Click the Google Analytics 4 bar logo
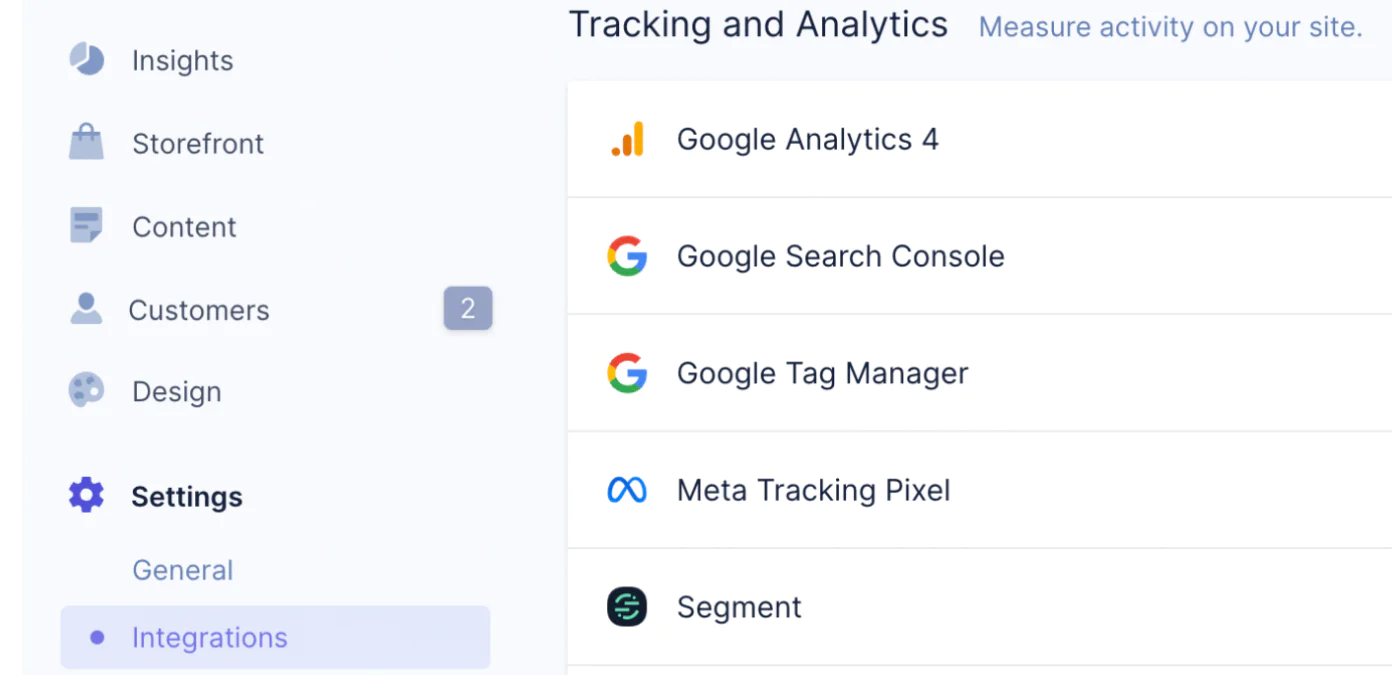Image resolution: width=1392 pixels, height=675 pixels. click(x=628, y=139)
